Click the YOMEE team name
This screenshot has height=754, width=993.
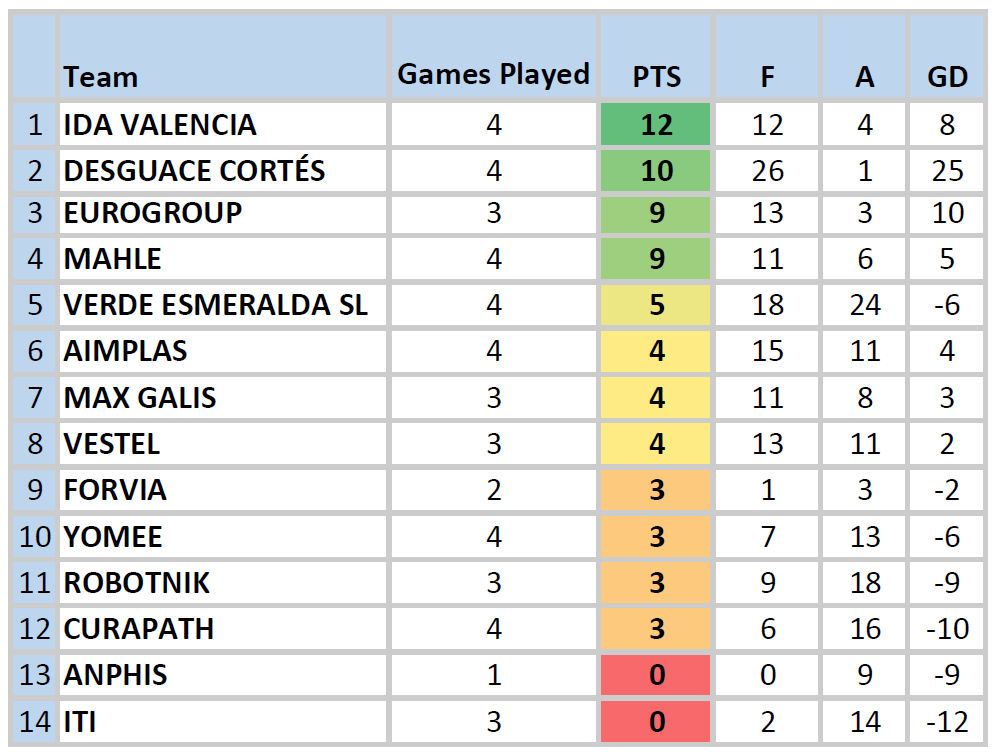[x=113, y=537]
